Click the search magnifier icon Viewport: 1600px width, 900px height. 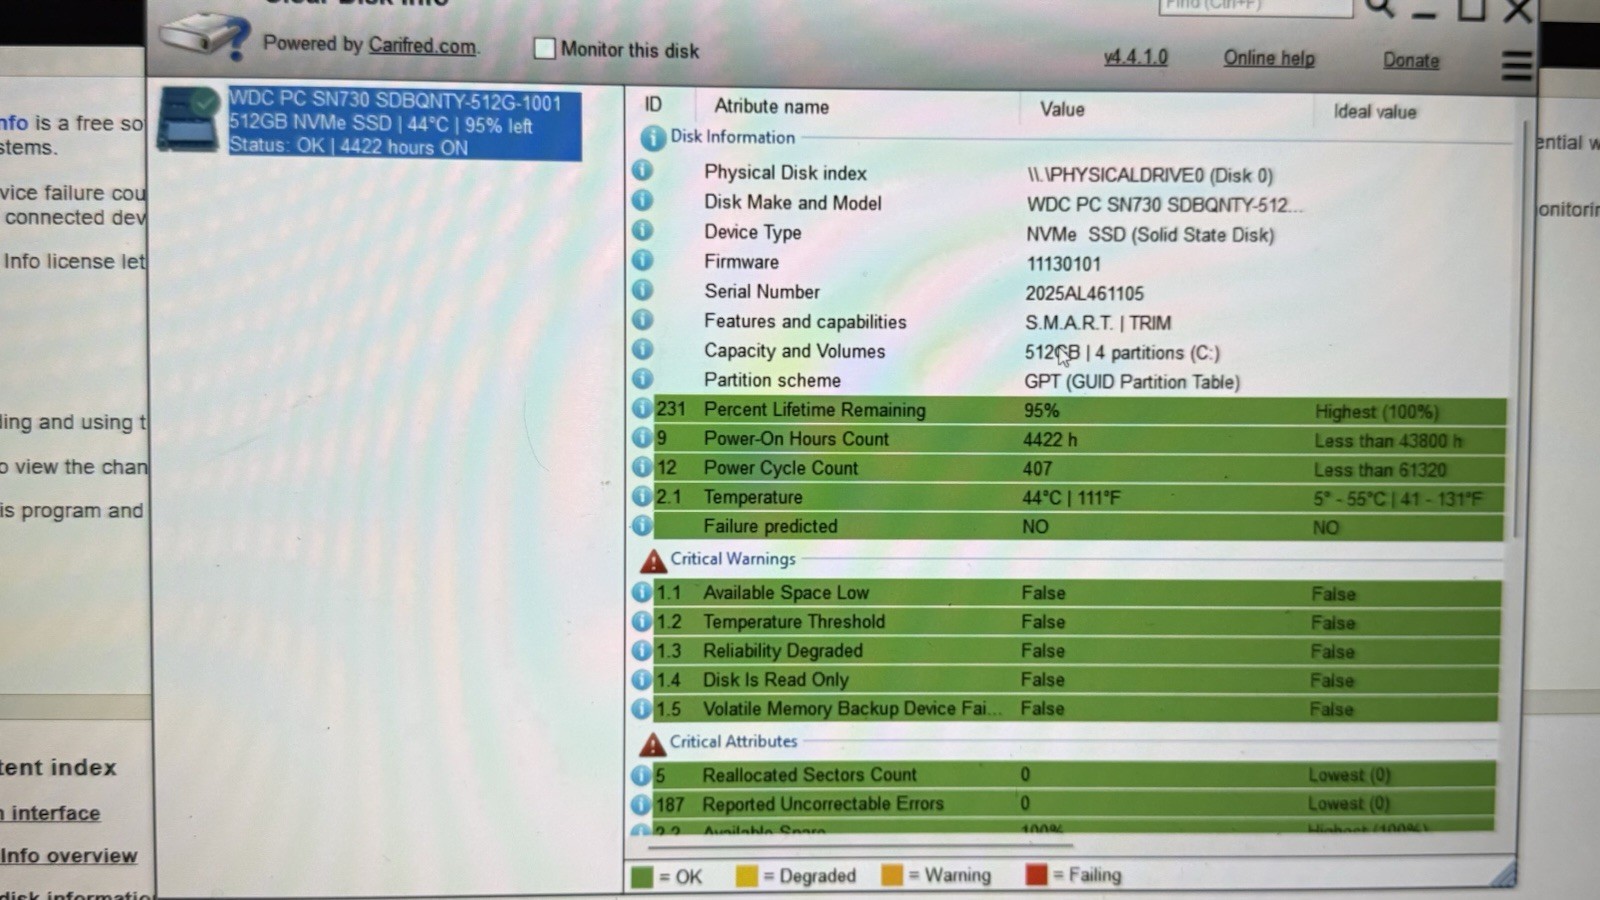tap(1380, 8)
